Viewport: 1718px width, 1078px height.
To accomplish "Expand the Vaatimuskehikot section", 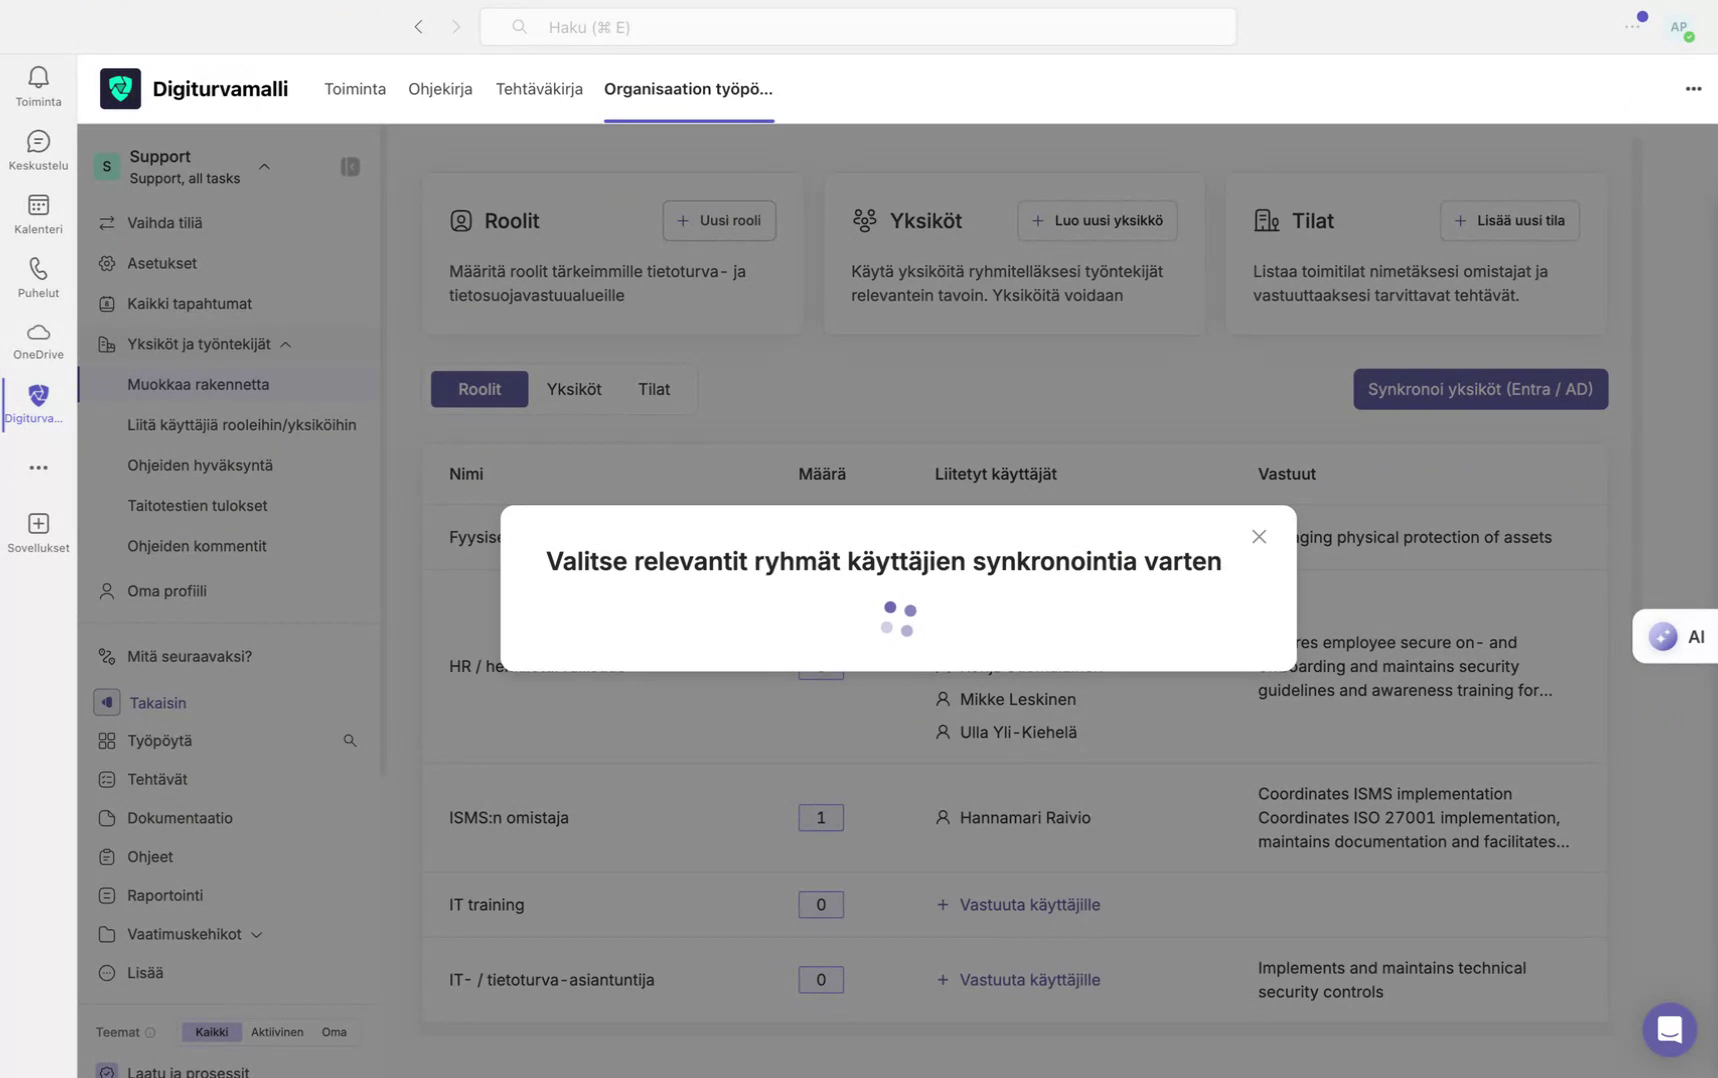I will tap(257, 934).
